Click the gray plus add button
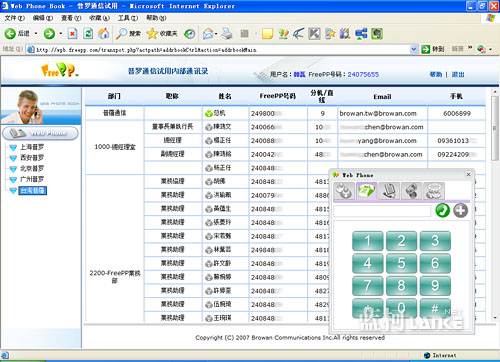Screen dimensions: 500x362 tap(461, 210)
